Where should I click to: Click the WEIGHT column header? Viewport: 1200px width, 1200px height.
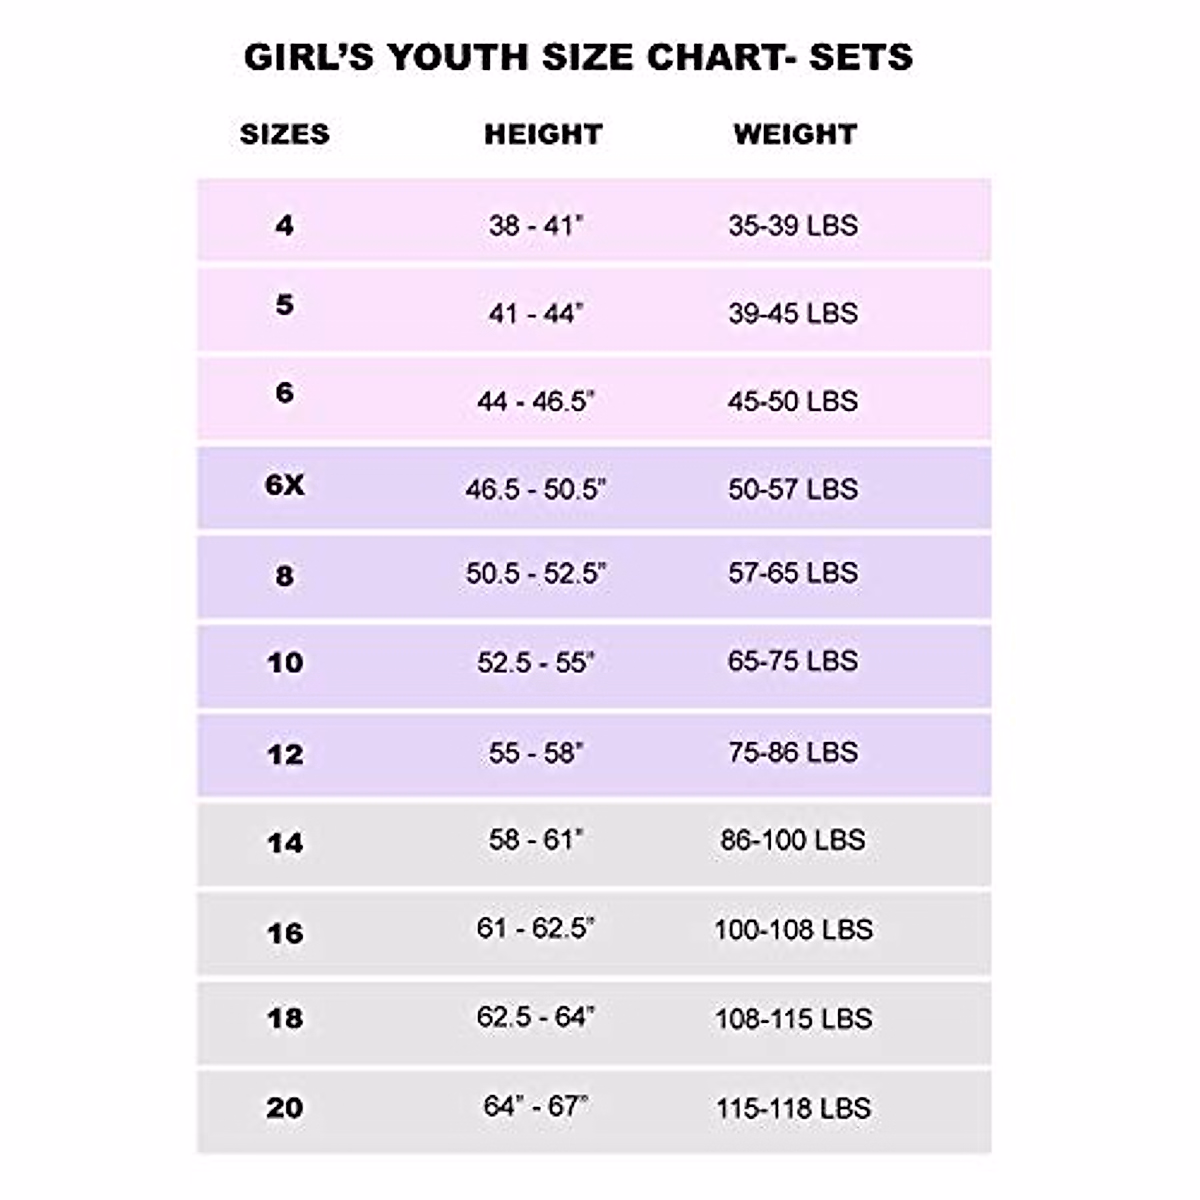coord(795,135)
